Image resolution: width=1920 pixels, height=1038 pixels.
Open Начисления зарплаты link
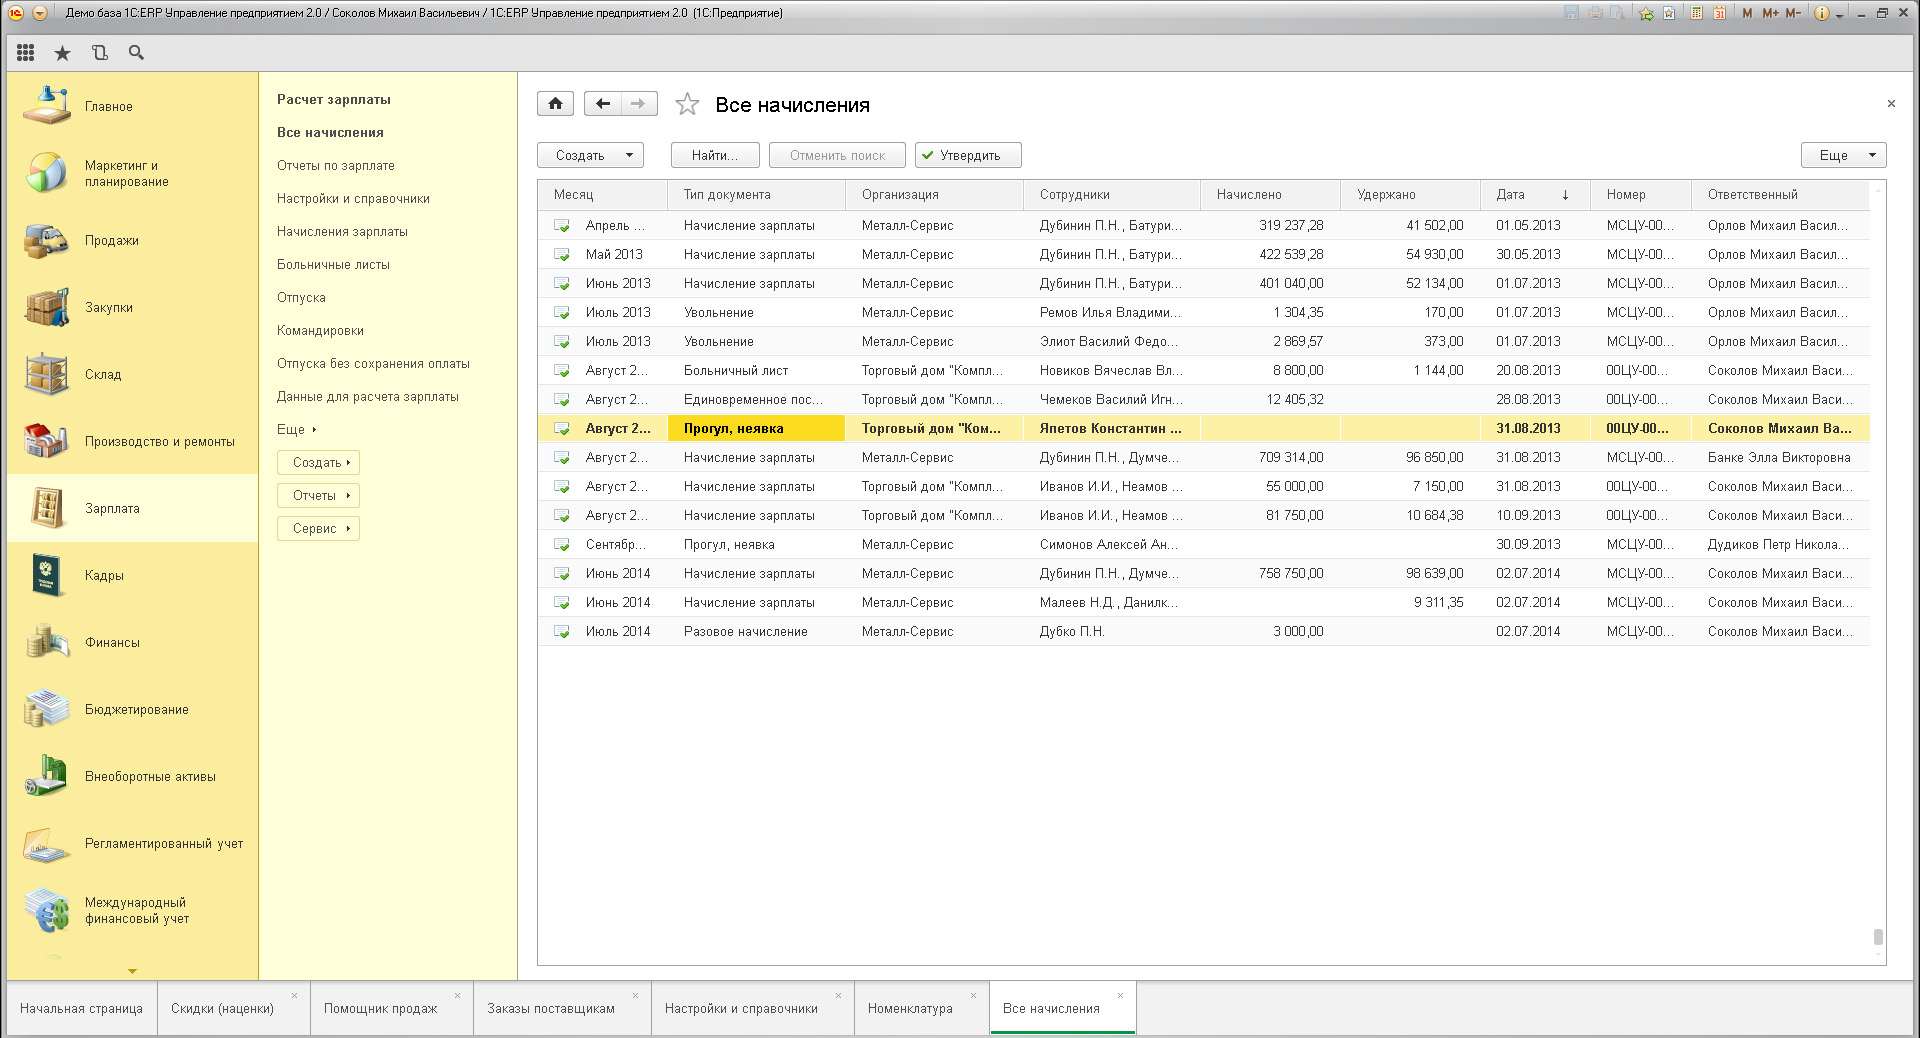(342, 231)
